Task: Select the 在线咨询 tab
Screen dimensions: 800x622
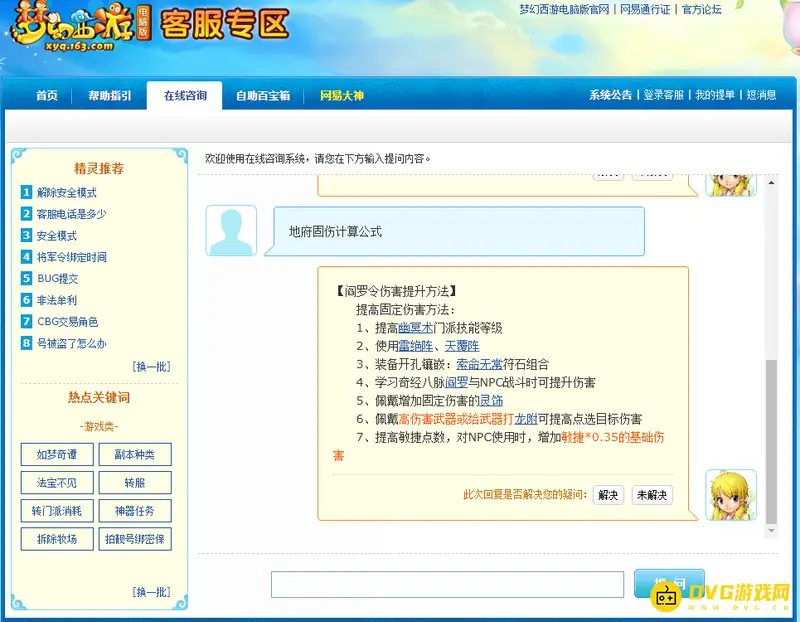Action: pos(185,95)
